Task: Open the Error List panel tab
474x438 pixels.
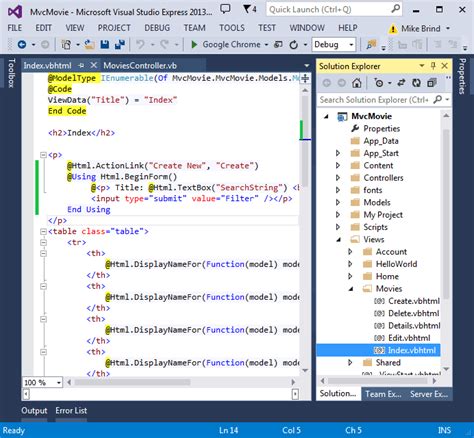Action: pos(71,411)
